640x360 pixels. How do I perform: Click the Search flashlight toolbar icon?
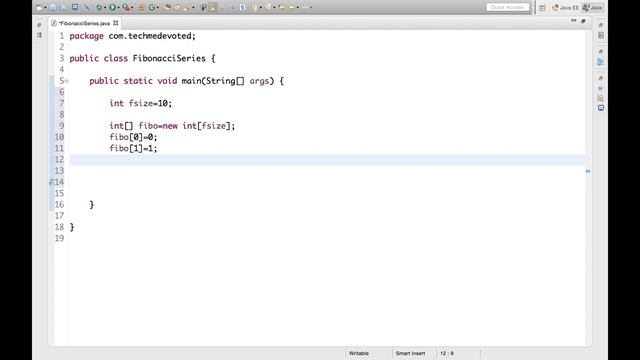click(187, 7)
